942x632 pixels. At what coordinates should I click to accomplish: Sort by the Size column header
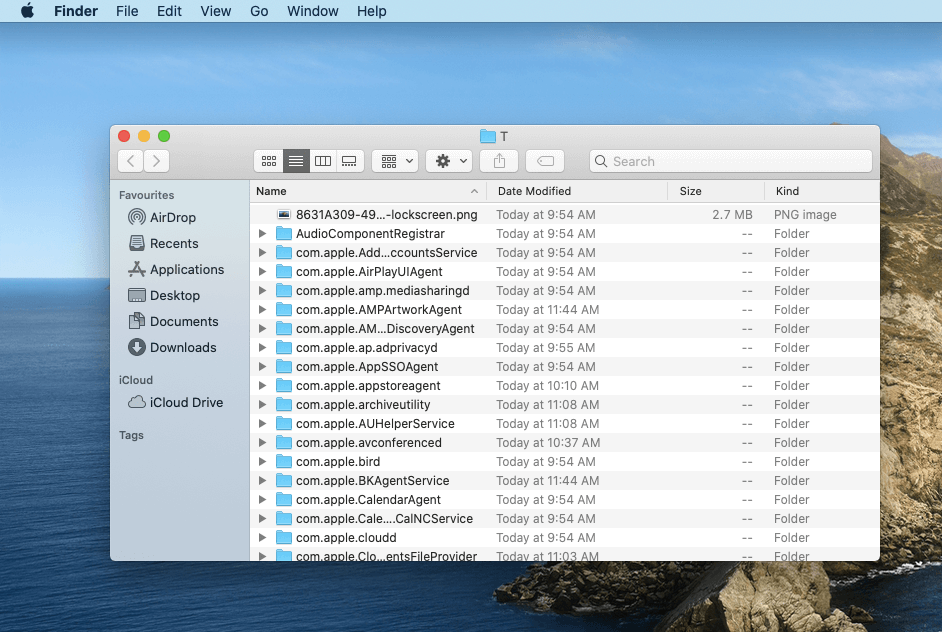(716, 191)
